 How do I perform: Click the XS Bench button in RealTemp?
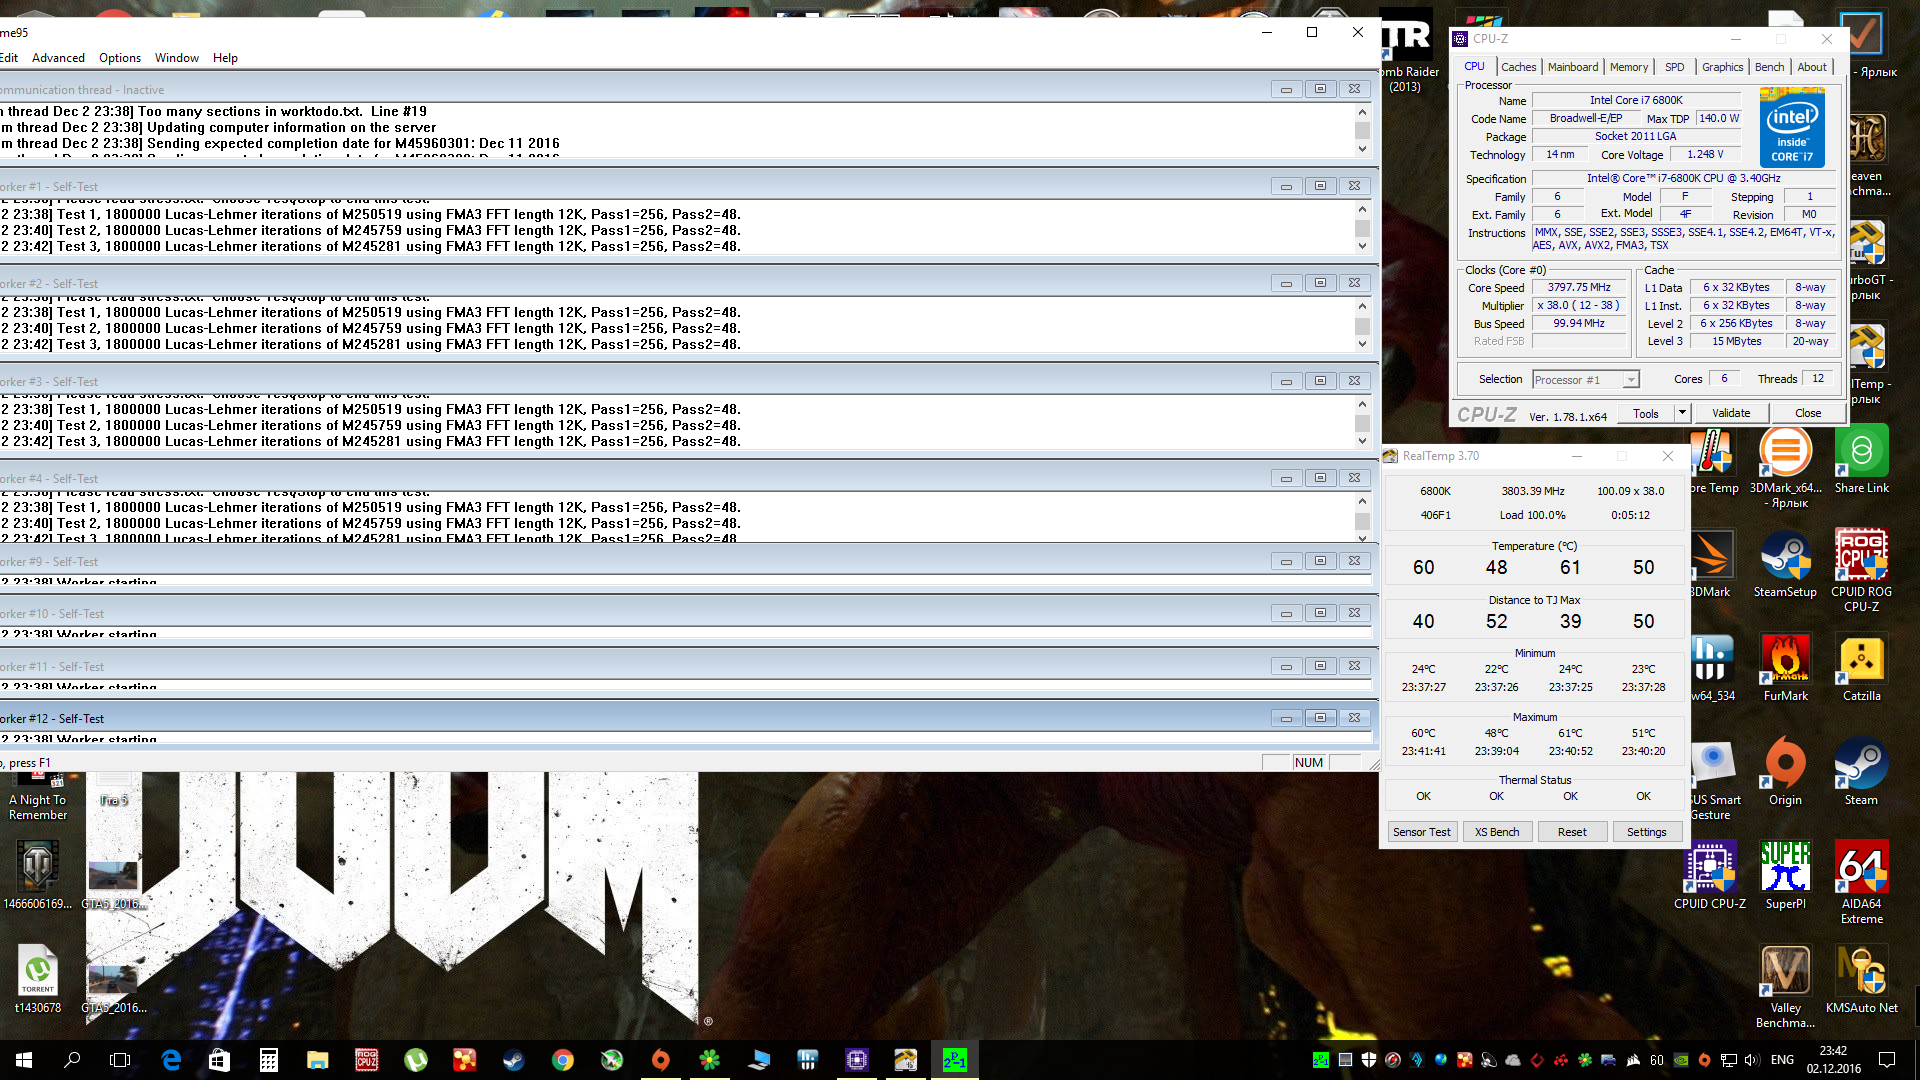pos(1497,832)
